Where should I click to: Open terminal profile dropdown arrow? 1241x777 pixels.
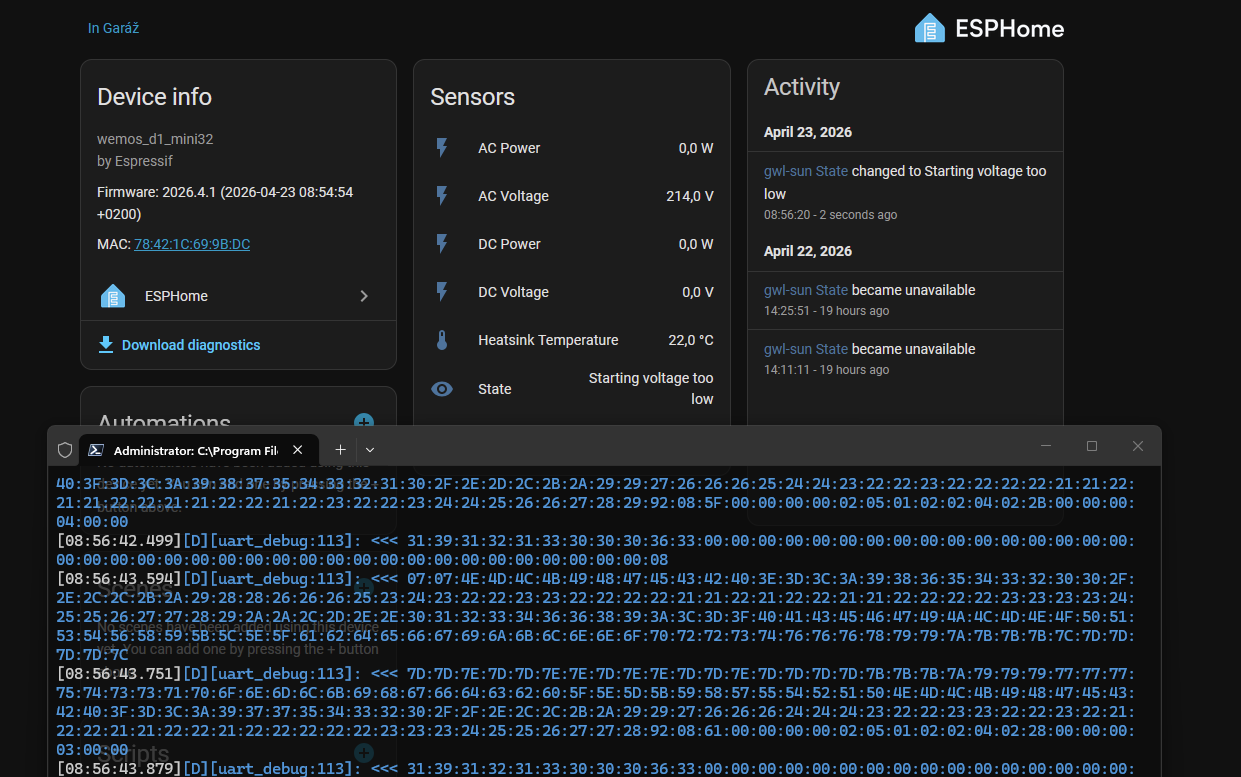coord(370,450)
